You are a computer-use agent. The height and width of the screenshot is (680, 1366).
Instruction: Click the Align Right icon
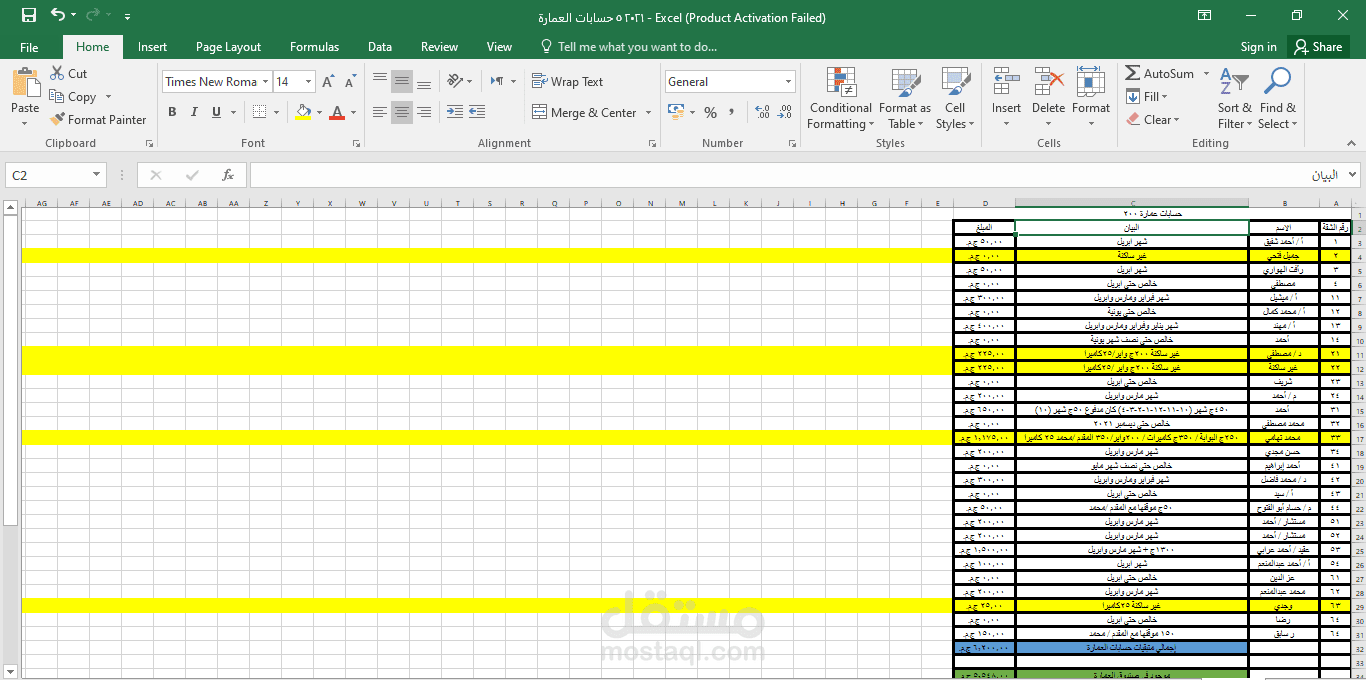click(424, 113)
